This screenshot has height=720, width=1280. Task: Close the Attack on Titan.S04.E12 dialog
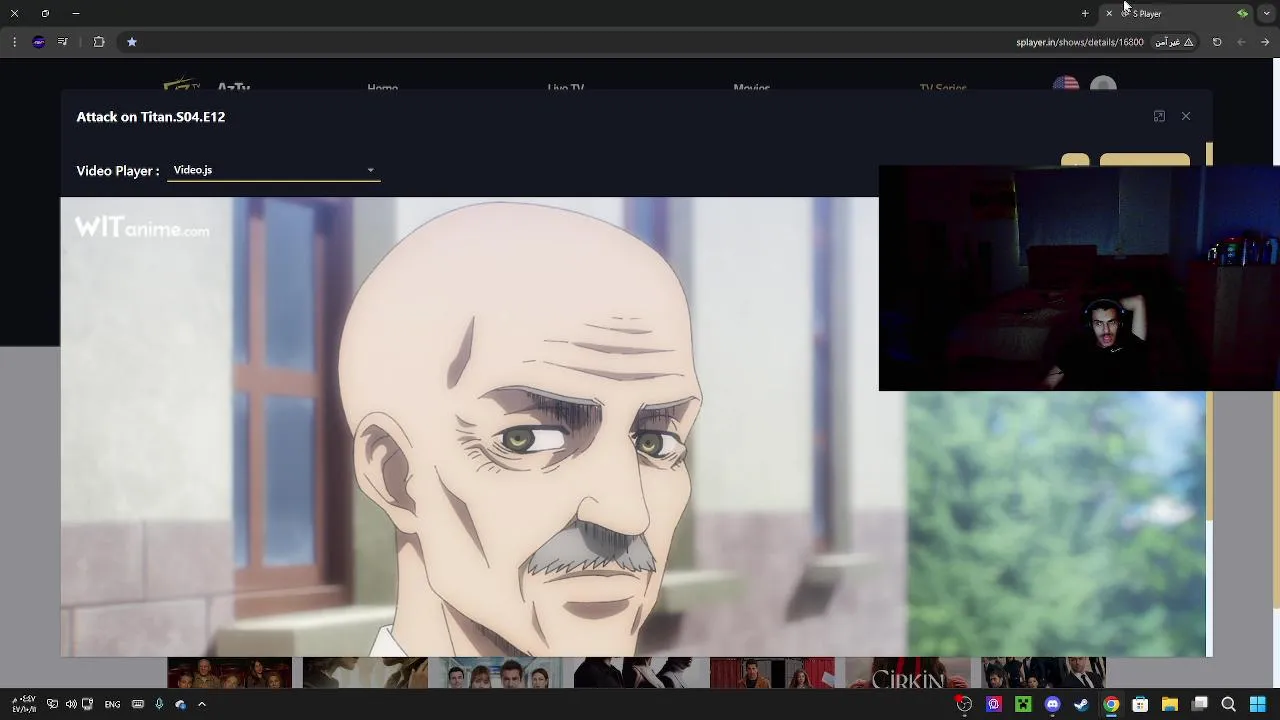[x=1186, y=116]
